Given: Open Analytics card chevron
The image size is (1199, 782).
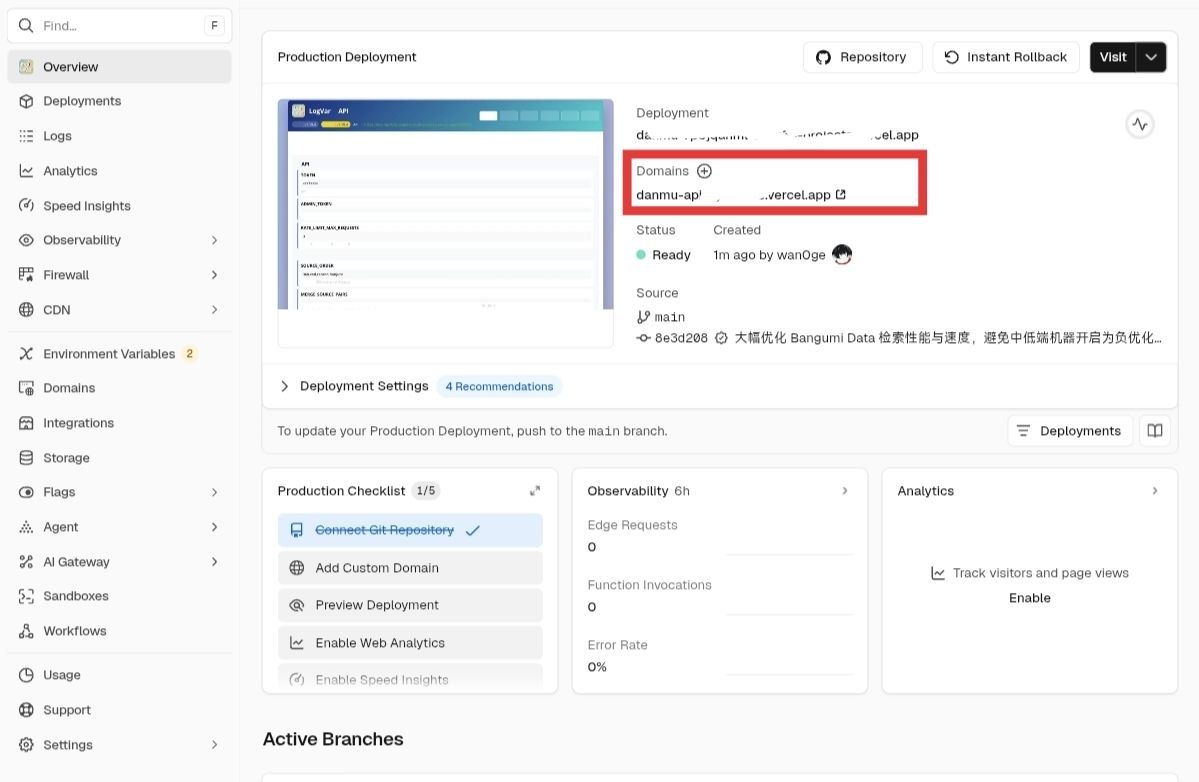Looking at the screenshot, I should (1155, 491).
